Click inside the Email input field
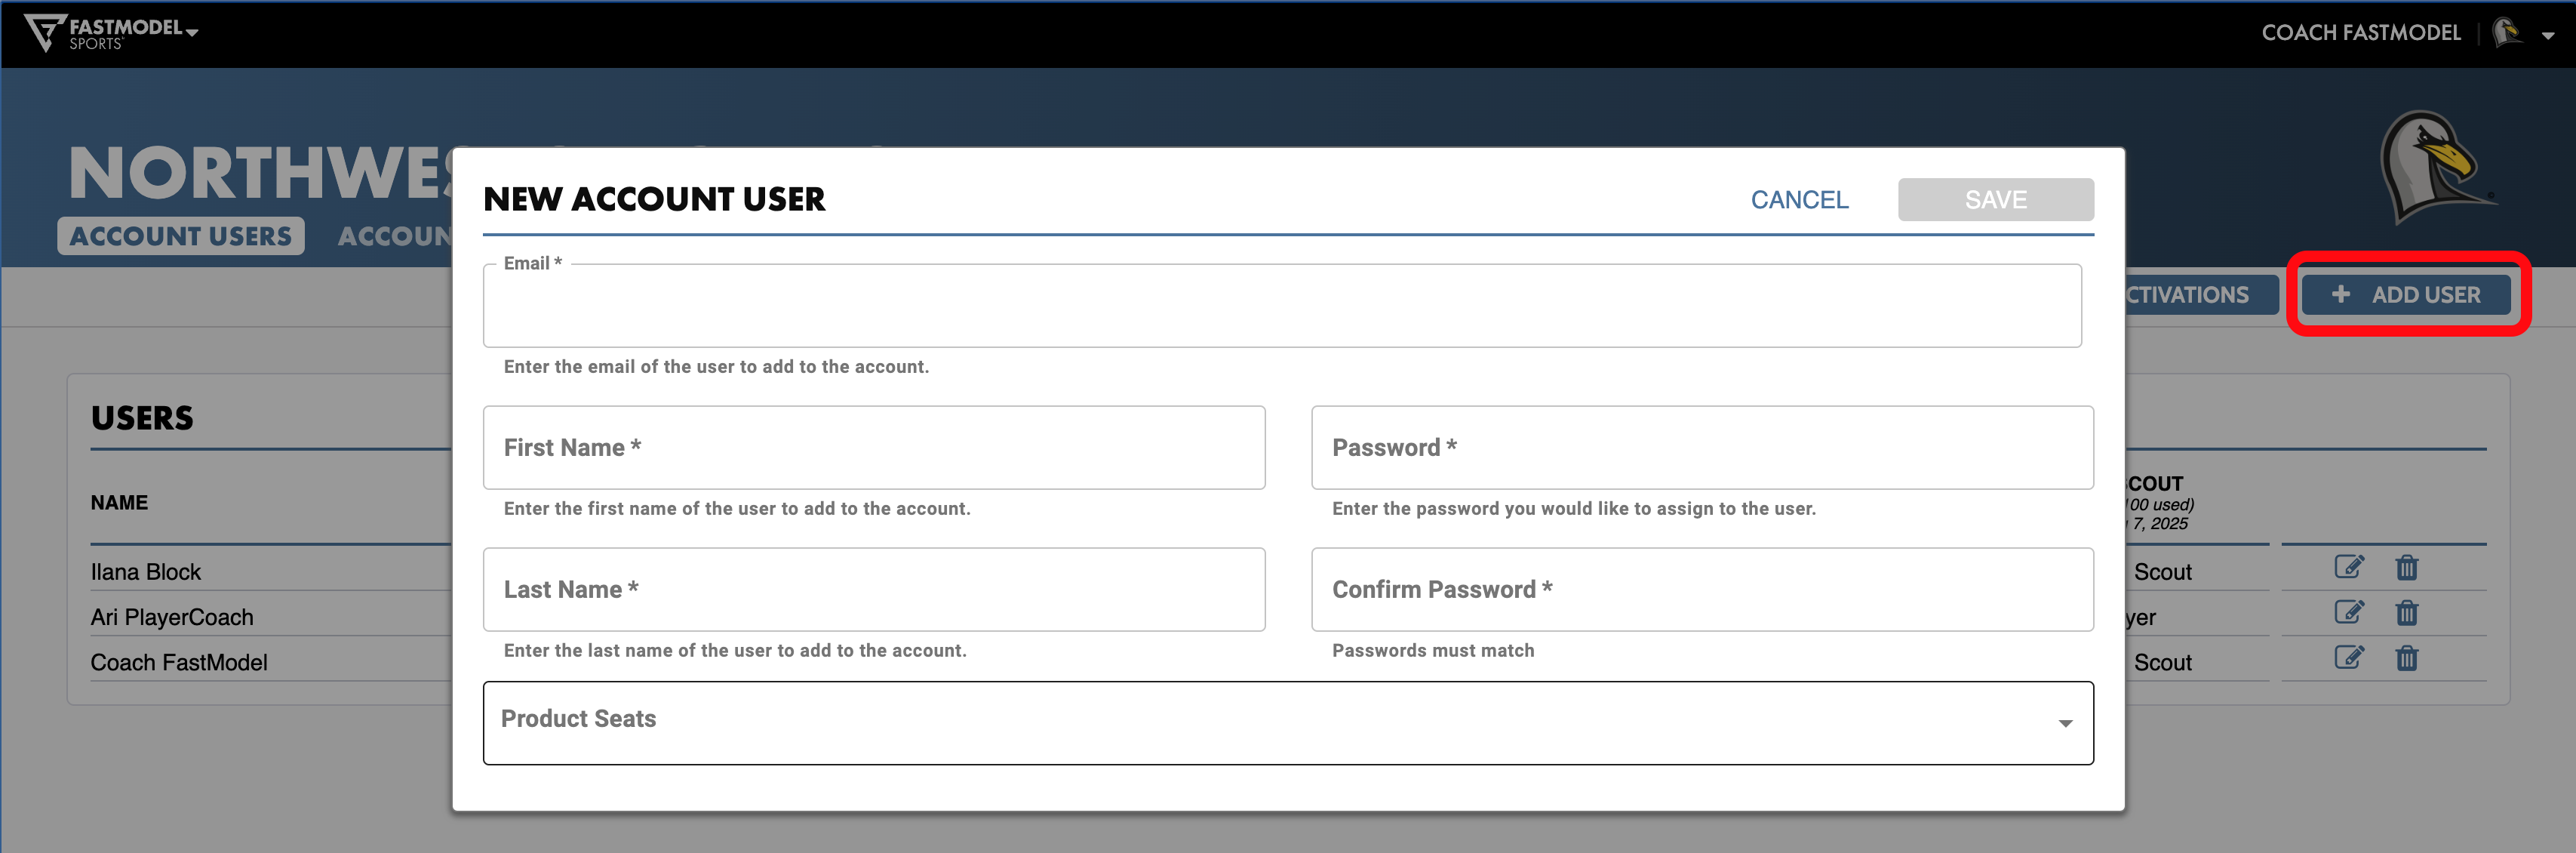The height and width of the screenshot is (853, 2576). [x=1280, y=305]
